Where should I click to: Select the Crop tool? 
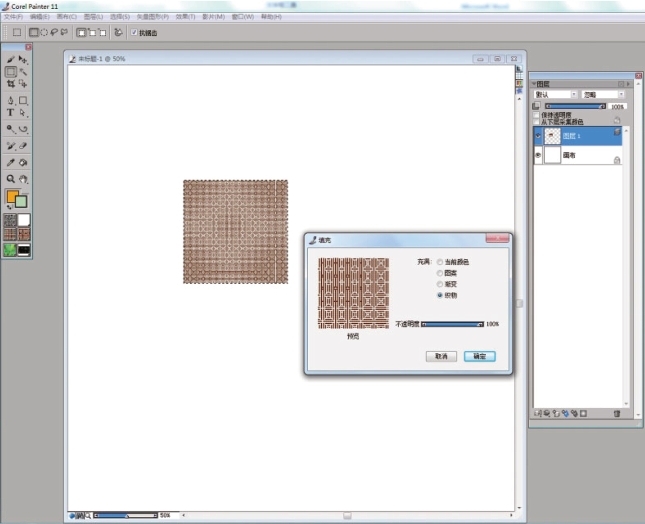coord(11,84)
